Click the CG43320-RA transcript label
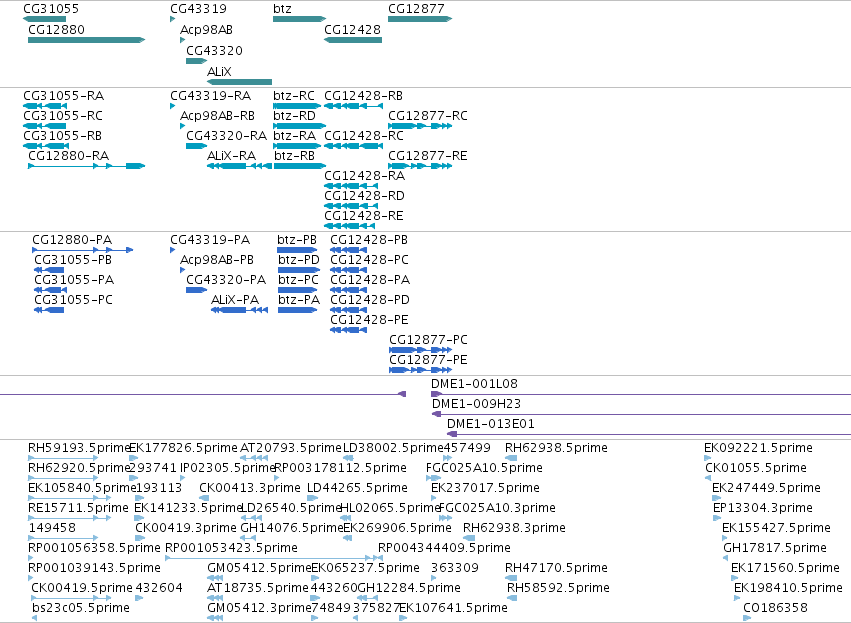The width and height of the screenshot is (851, 623). 226,136
